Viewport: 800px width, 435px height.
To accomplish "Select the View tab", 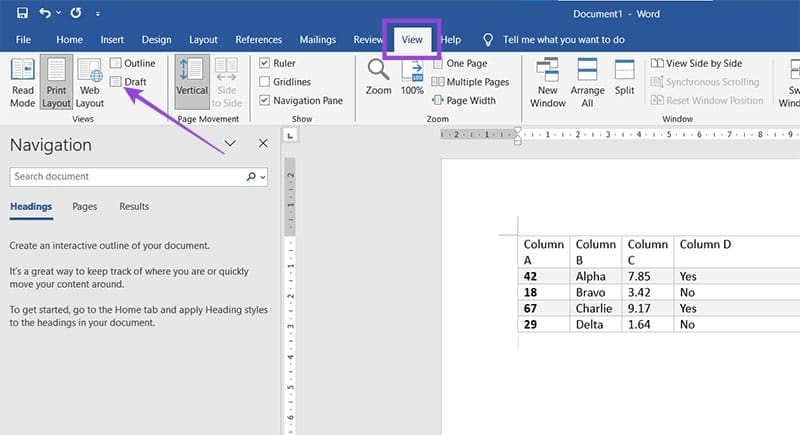I will click(412, 39).
